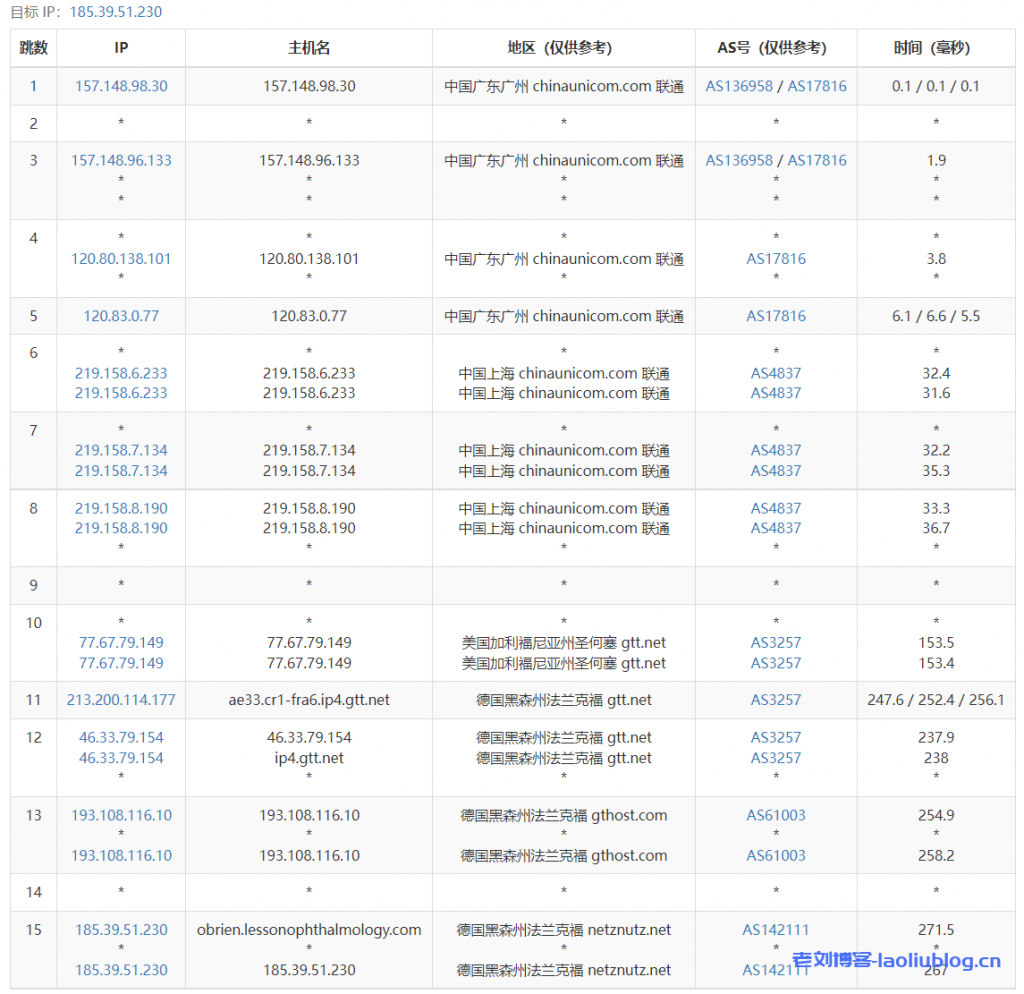Click the 时间 (毫秒) column header
Image resolution: width=1024 pixels, height=994 pixels.
[x=935, y=48]
